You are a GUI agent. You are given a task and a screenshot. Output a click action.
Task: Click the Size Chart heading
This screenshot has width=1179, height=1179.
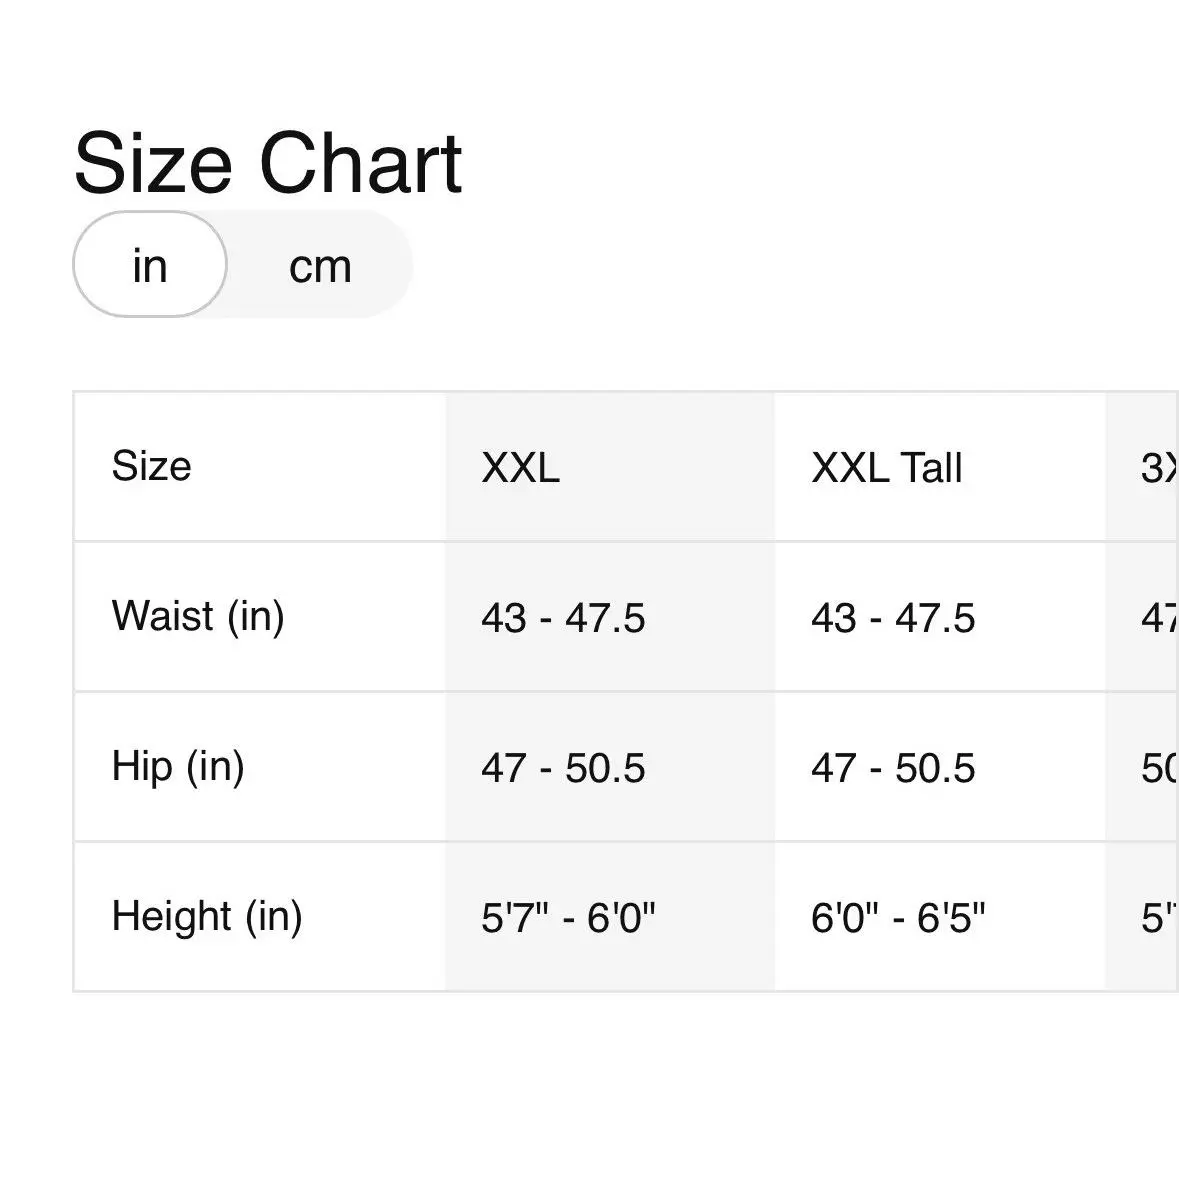[x=268, y=162]
